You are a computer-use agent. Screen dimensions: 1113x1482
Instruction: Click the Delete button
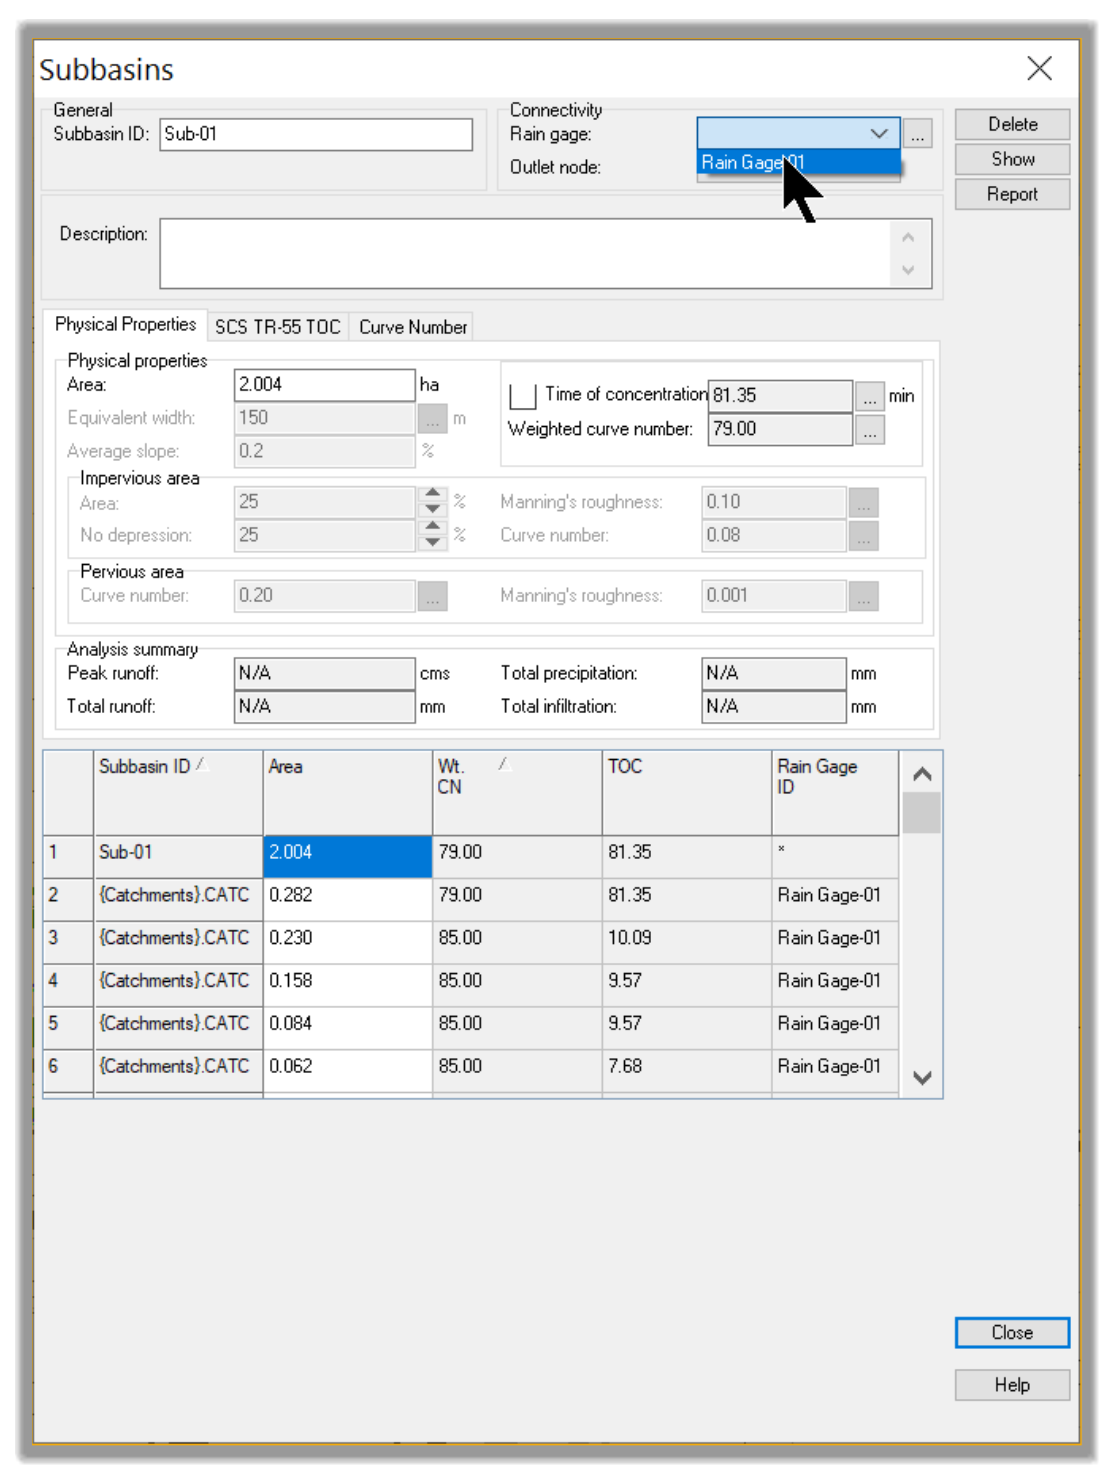coord(1012,124)
